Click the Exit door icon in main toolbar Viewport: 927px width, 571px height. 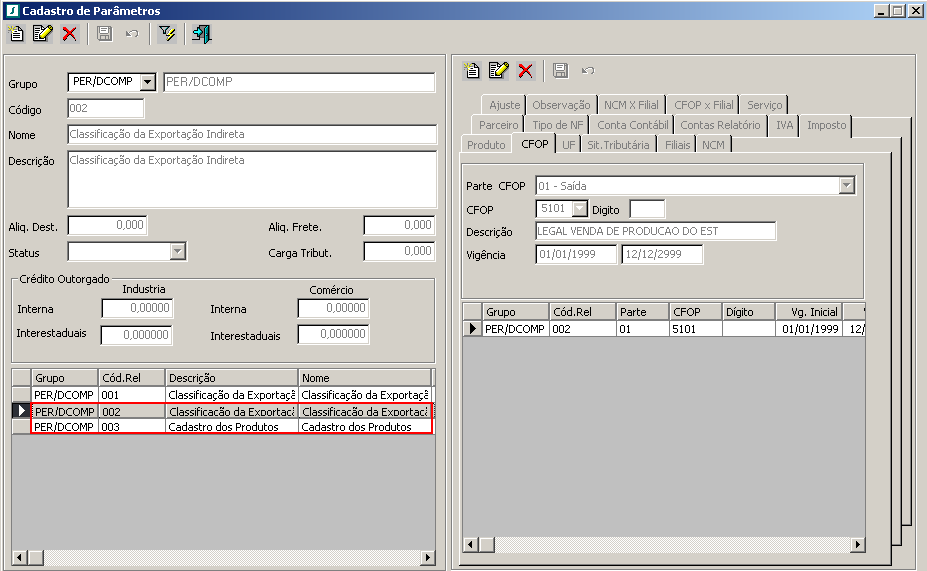click(x=202, y=34)
